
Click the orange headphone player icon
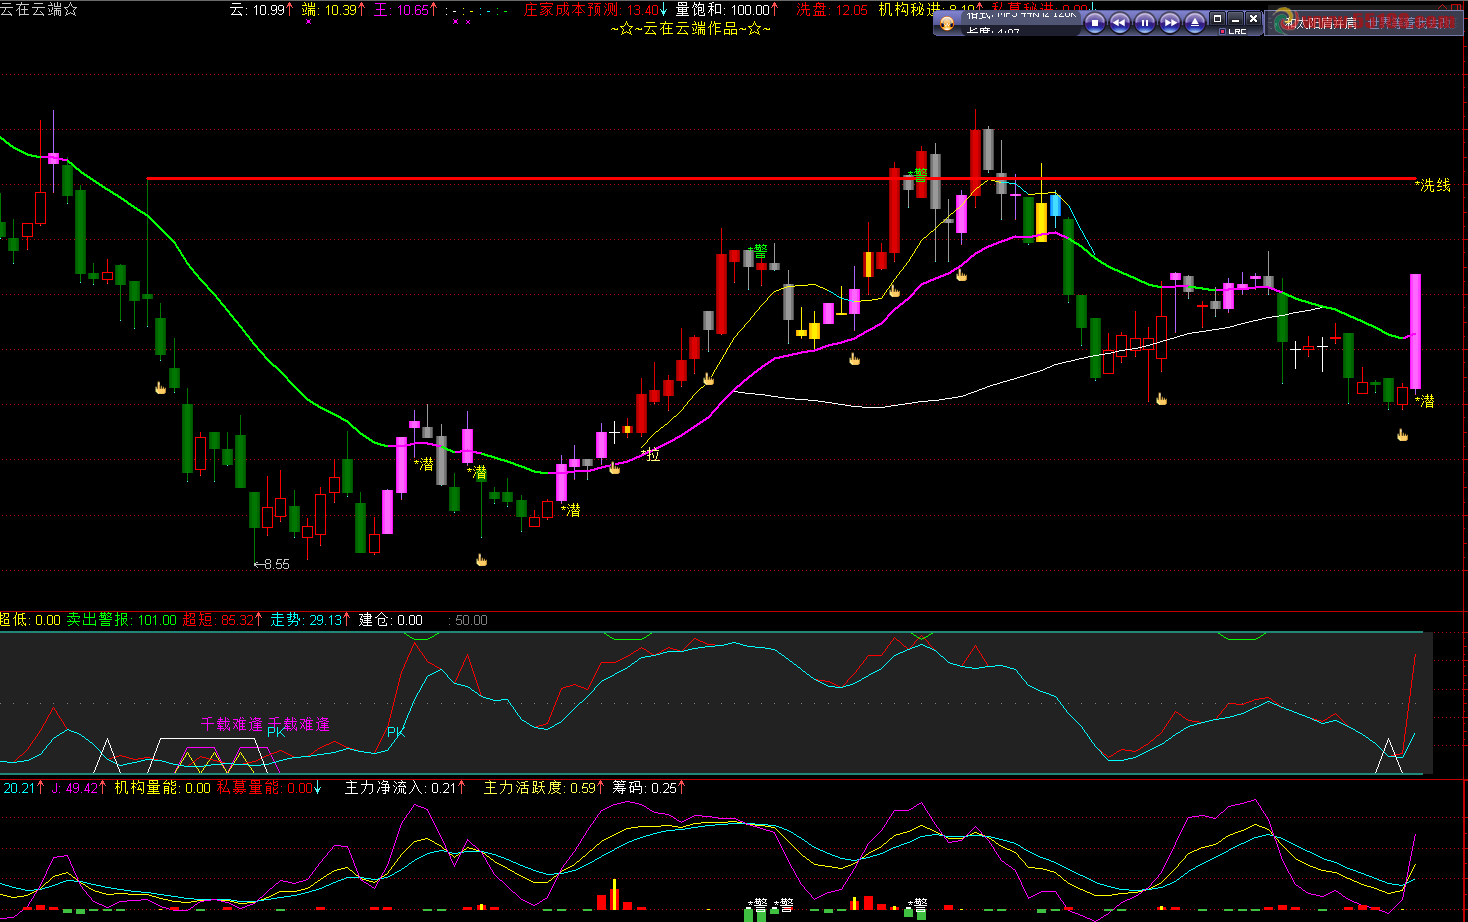pyautogui.click(x=947, y=24)
